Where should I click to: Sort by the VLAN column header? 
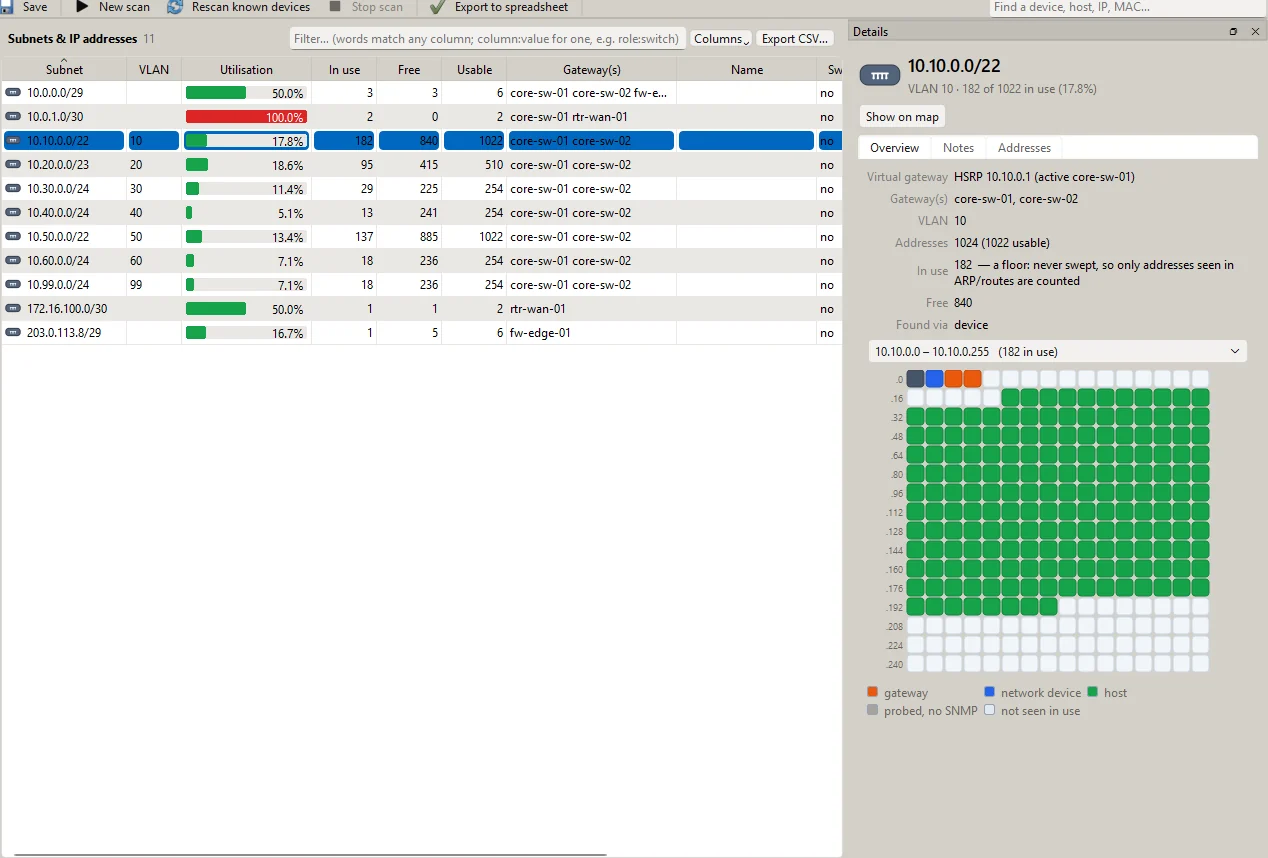[x=154, y=70]
